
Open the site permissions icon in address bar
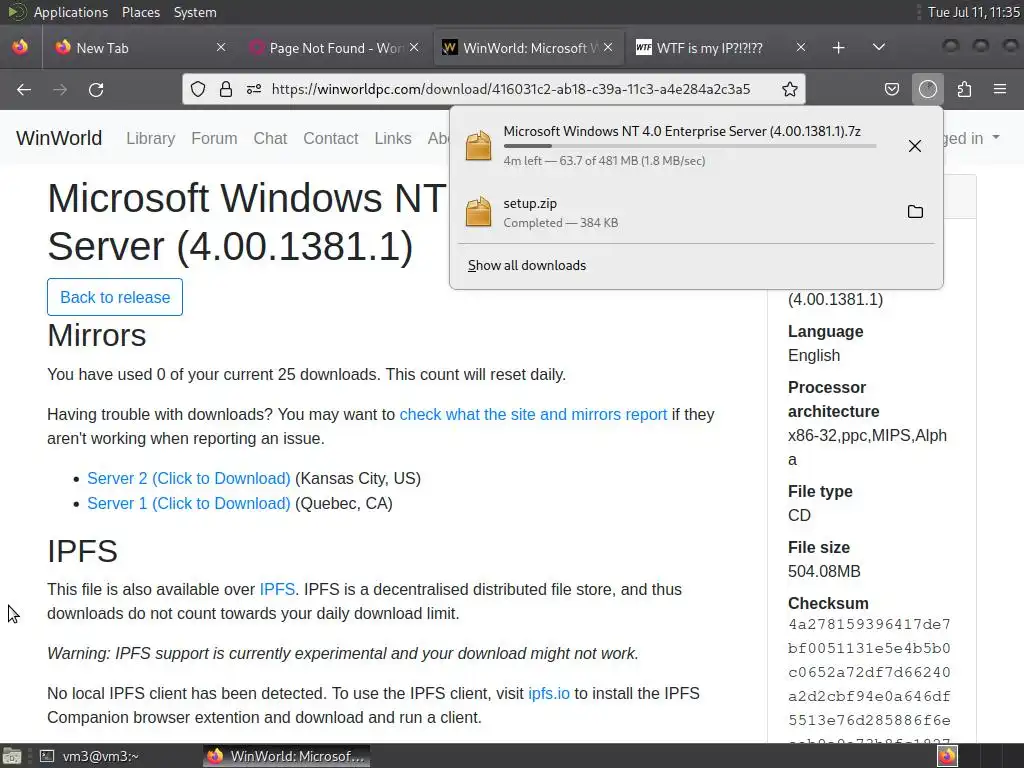(254, 89)
